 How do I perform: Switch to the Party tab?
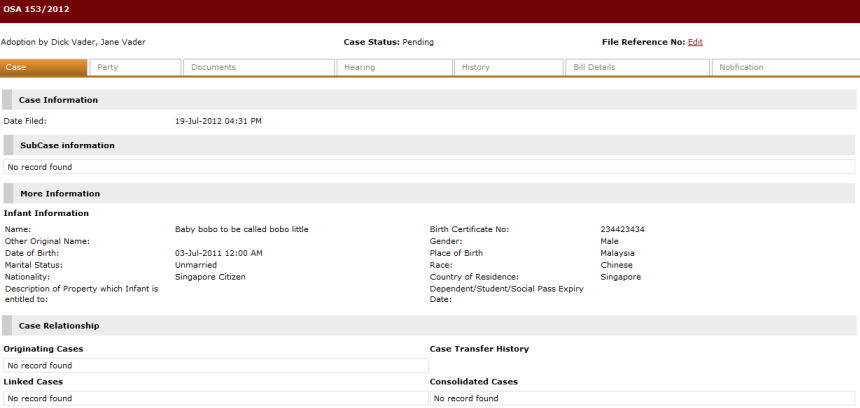click(134, 67)
